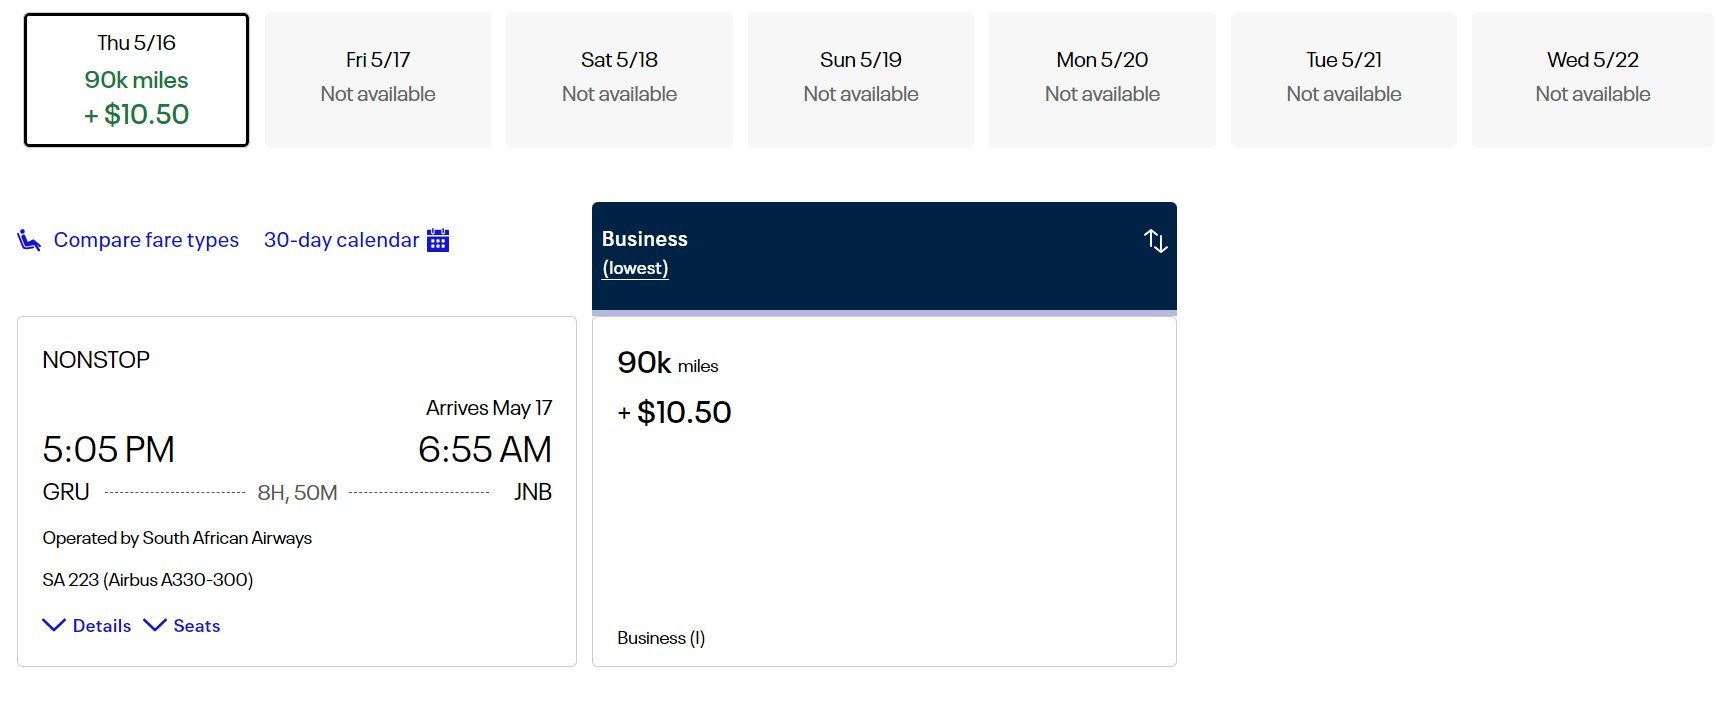Screen dimensions: 1717x705
Task: Expand the Seats chevron
Action: (x=155, y=625)
